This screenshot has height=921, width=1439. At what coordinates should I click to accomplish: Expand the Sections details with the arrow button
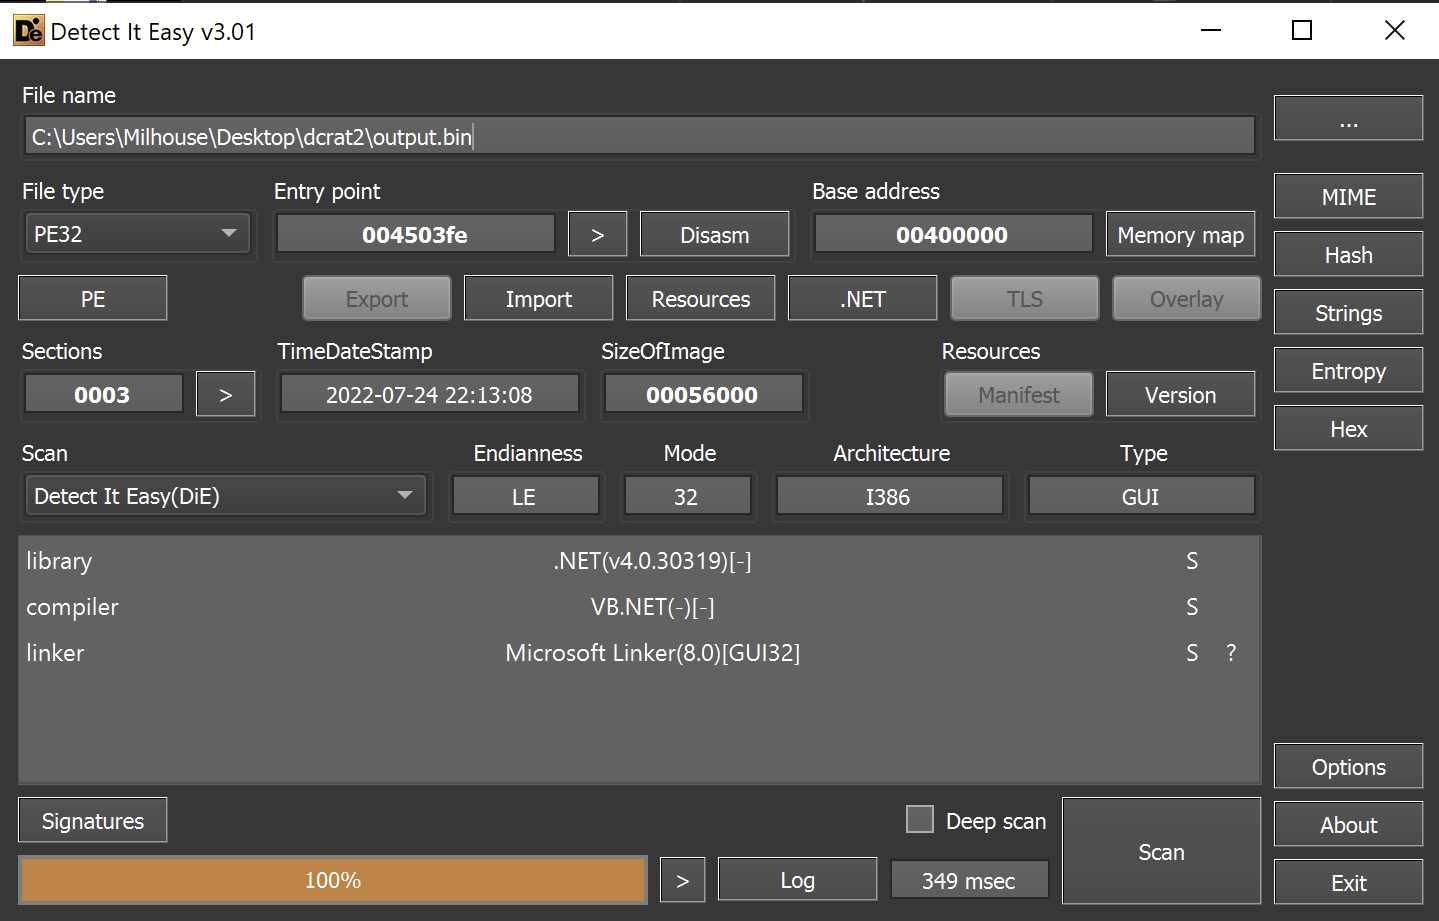pos(225,394)
